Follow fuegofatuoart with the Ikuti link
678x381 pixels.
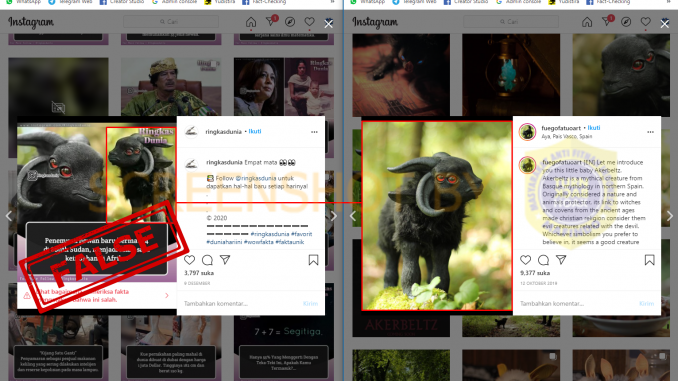tap(594, 128)
